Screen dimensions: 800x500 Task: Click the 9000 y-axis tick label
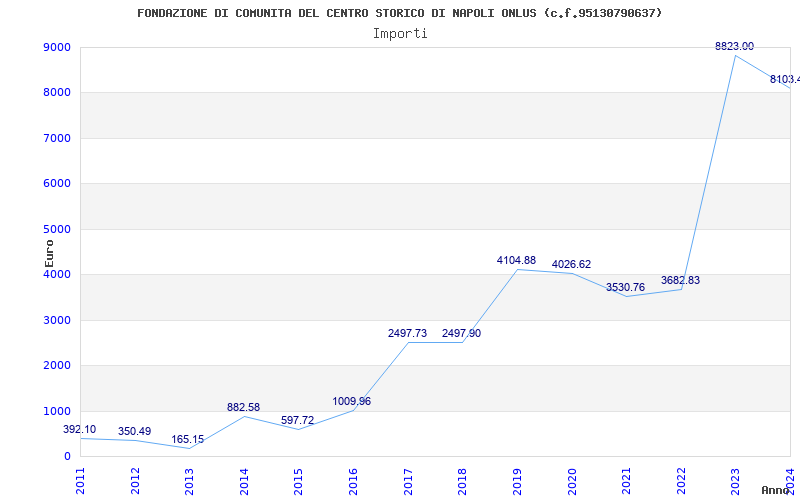click(57, 48)
